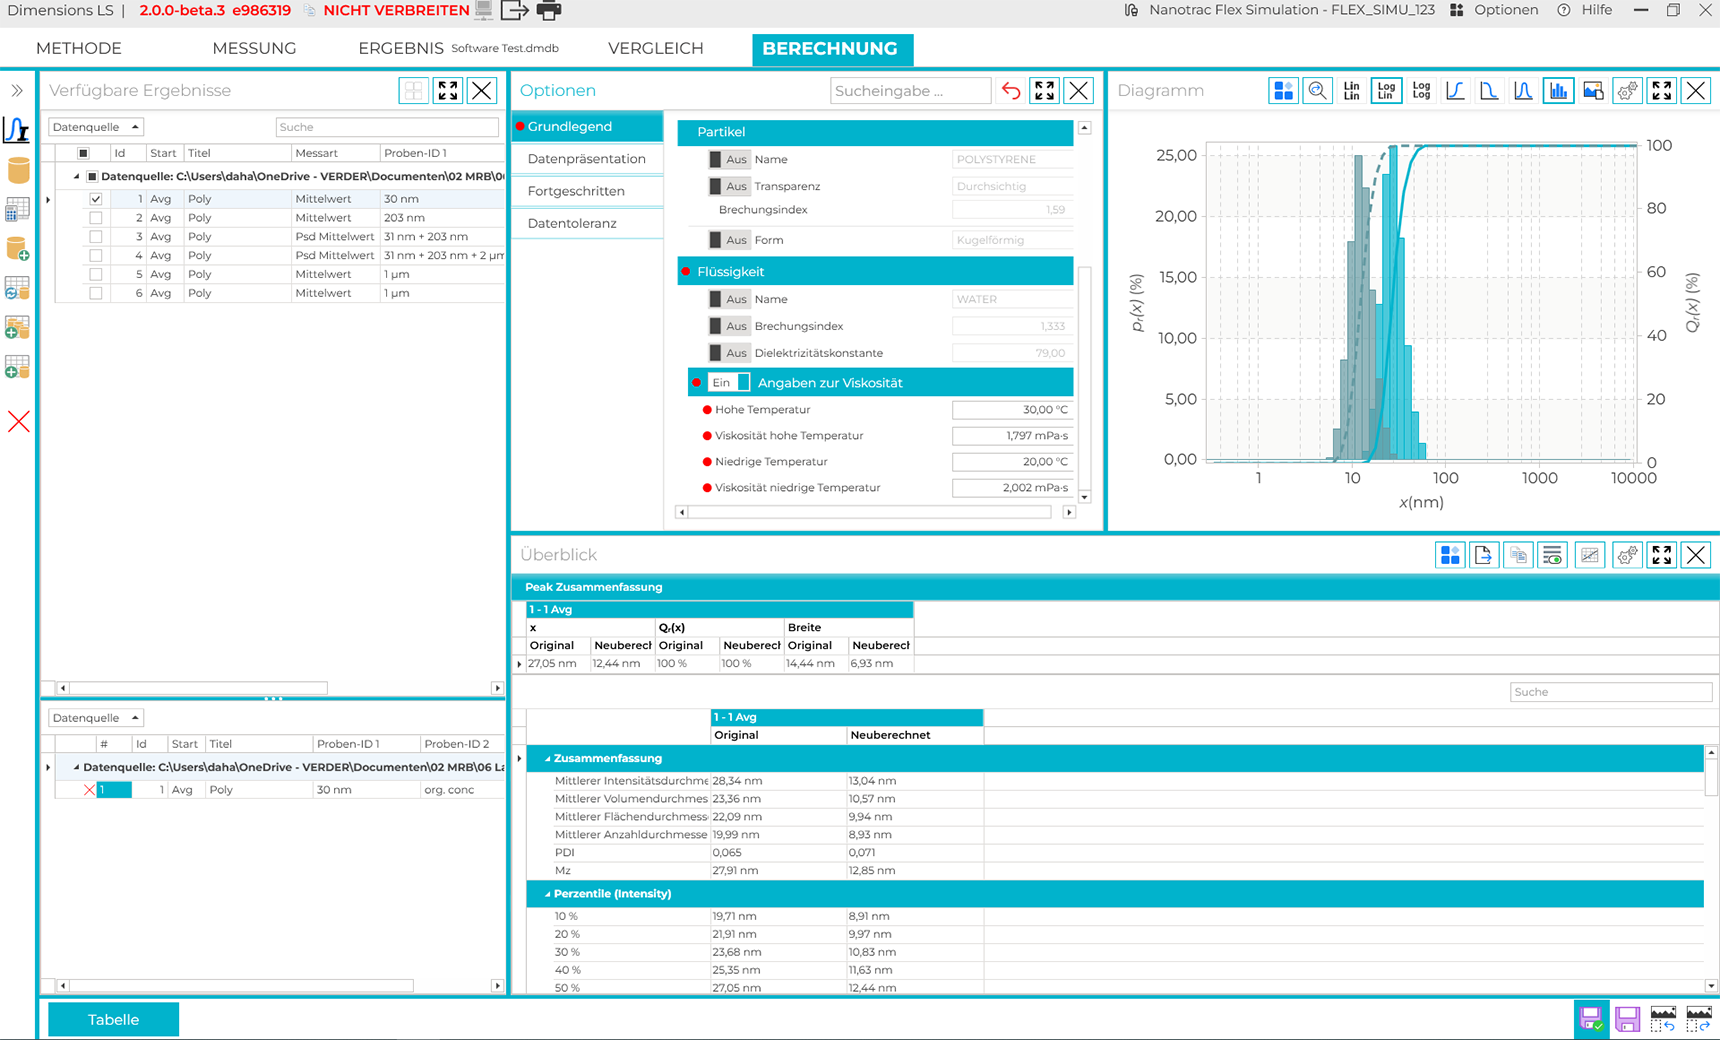1720x1040 pixels.
Task: Click export document icon in Überblick toolbar
Action: point(1483,555)
